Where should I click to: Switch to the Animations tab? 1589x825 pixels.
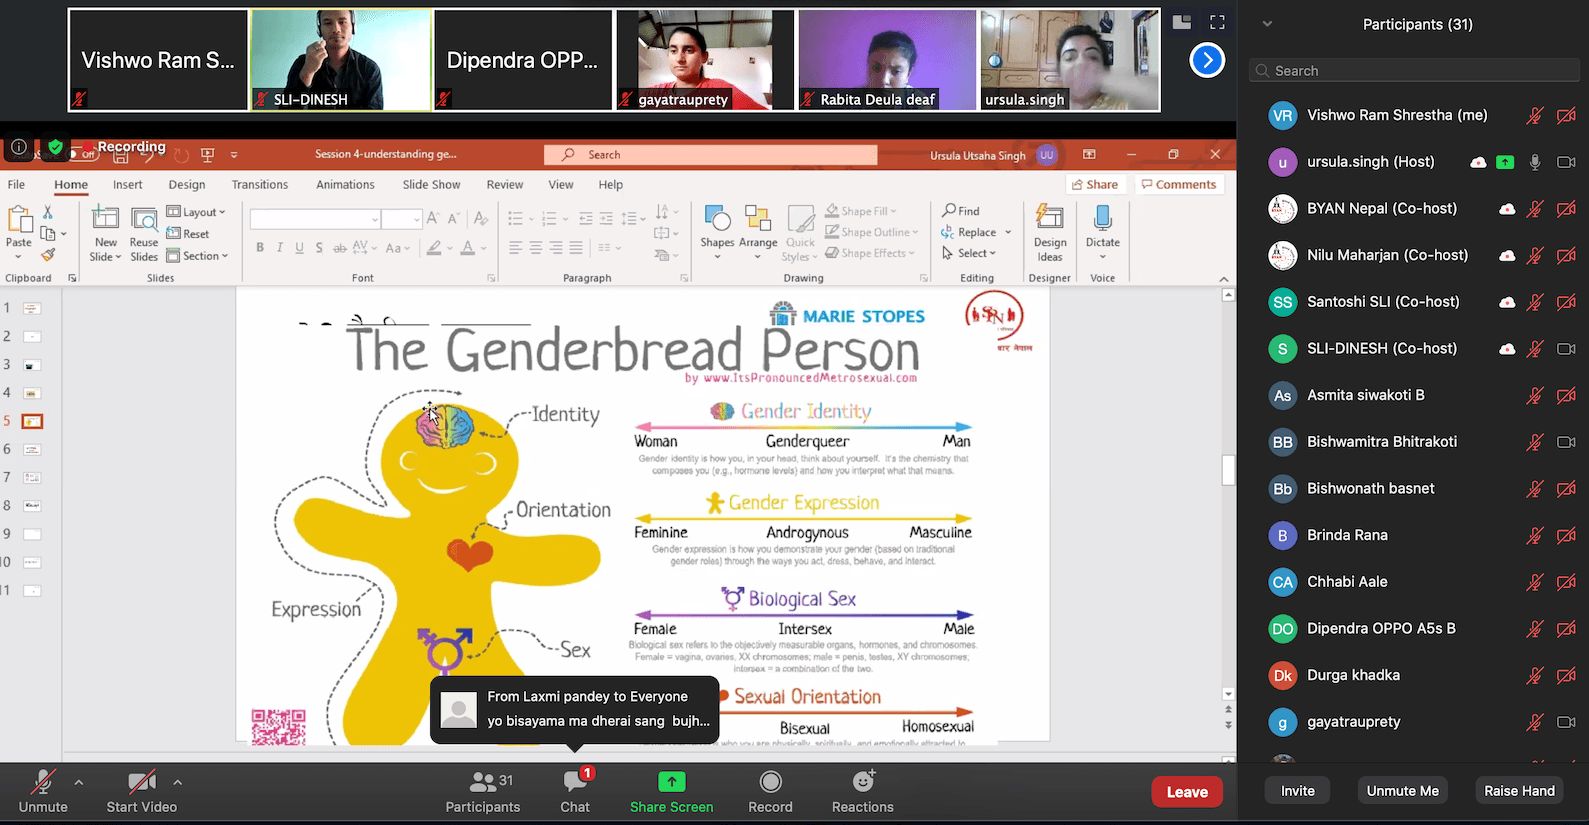[345, 184]
